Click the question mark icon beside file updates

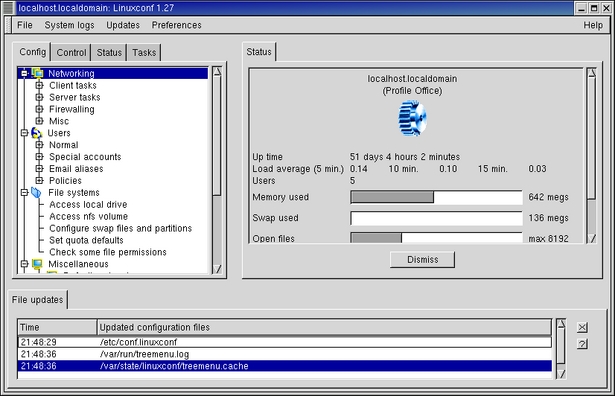click(582, 344)
